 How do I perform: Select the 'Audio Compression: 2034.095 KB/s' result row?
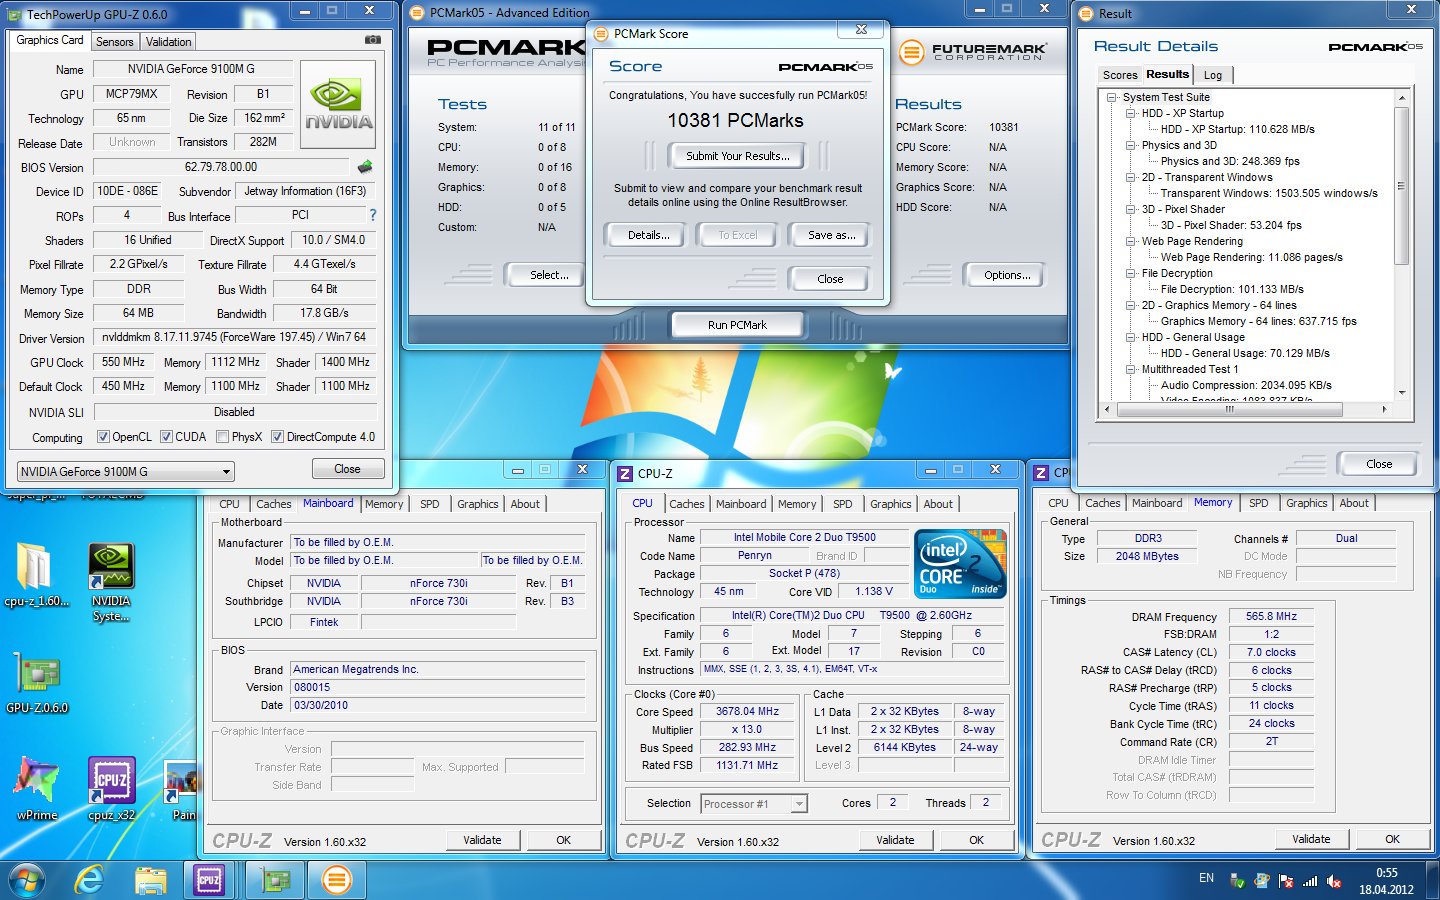(1246, 385)
